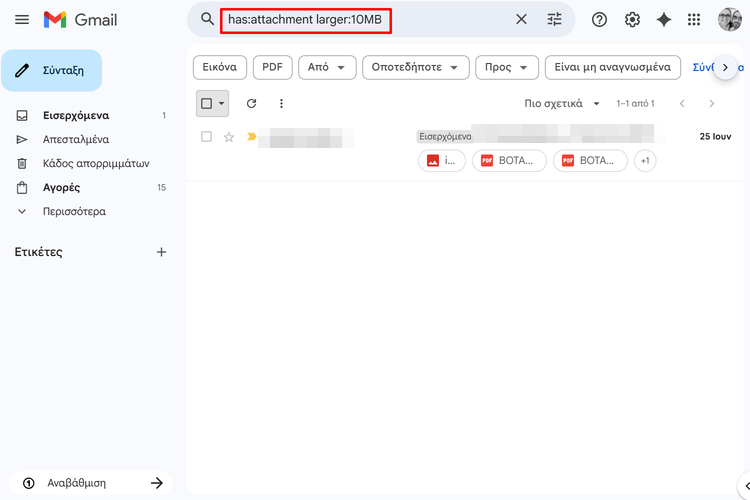
Task: Open the main menu hamburger icon
Action: (x=22, y=20)
